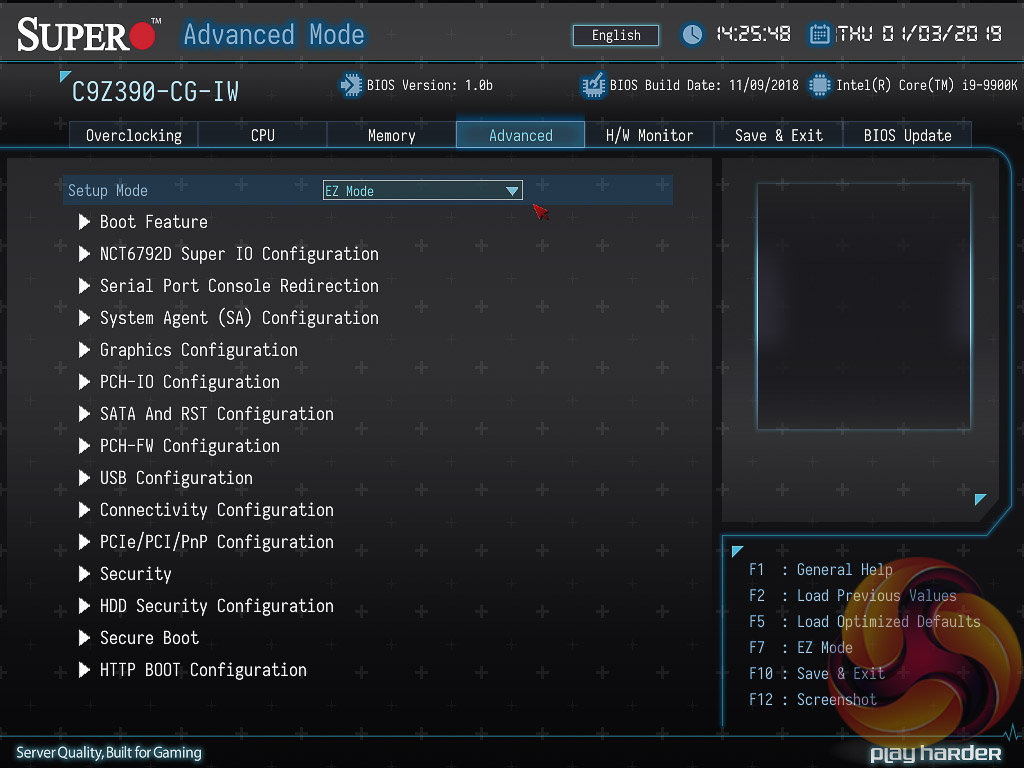Image resolution: width=1024 pixels, height=768 pixels.
Task: Open the Setup Mode dropdown
Action: (423, 191)
